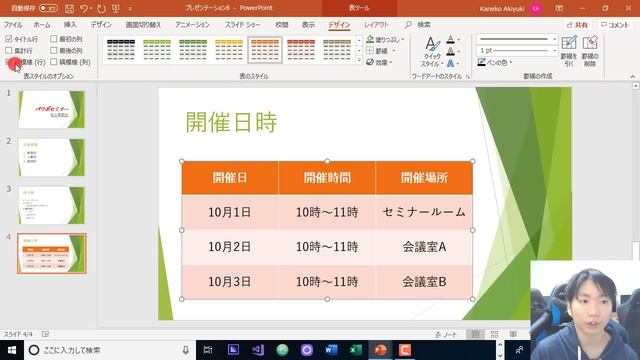Switch to normal view icon

pos(476,335)
